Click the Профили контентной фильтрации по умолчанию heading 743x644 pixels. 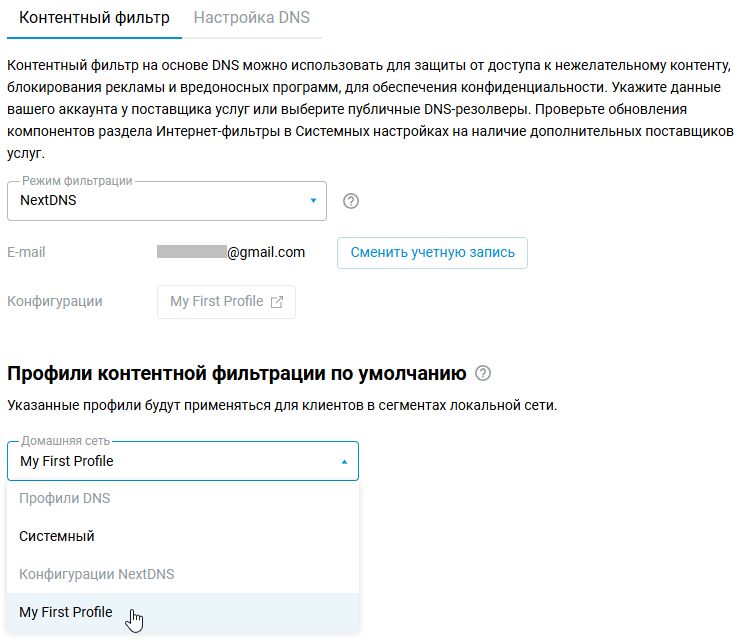pos(237,374)
